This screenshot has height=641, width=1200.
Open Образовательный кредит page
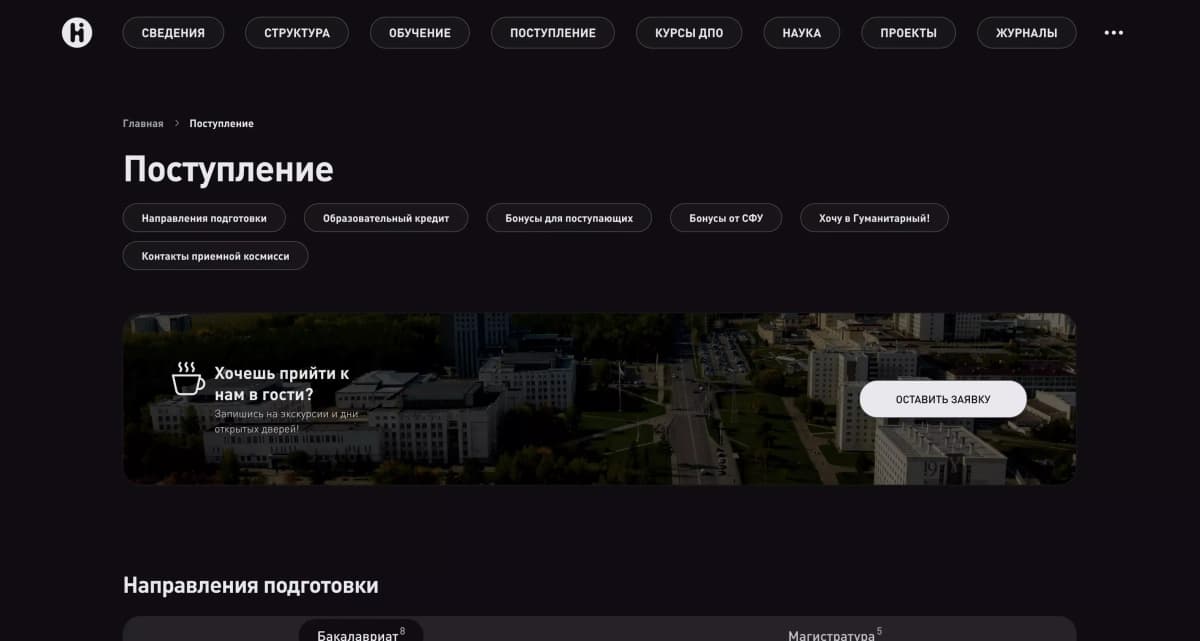[386, 217]
